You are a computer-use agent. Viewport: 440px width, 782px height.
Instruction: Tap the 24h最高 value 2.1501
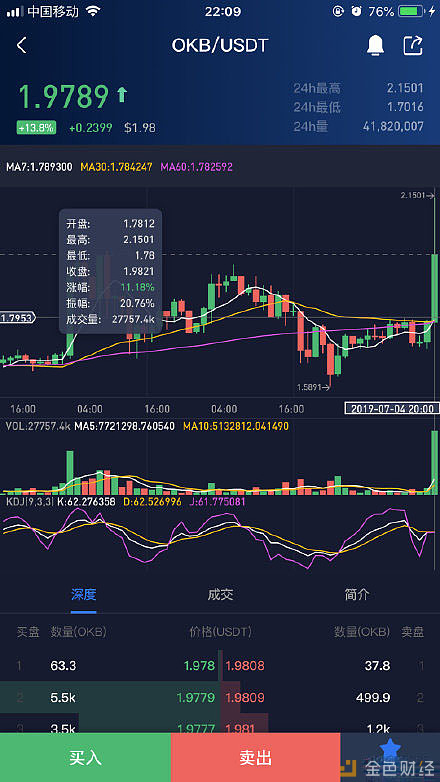point(405,88)
